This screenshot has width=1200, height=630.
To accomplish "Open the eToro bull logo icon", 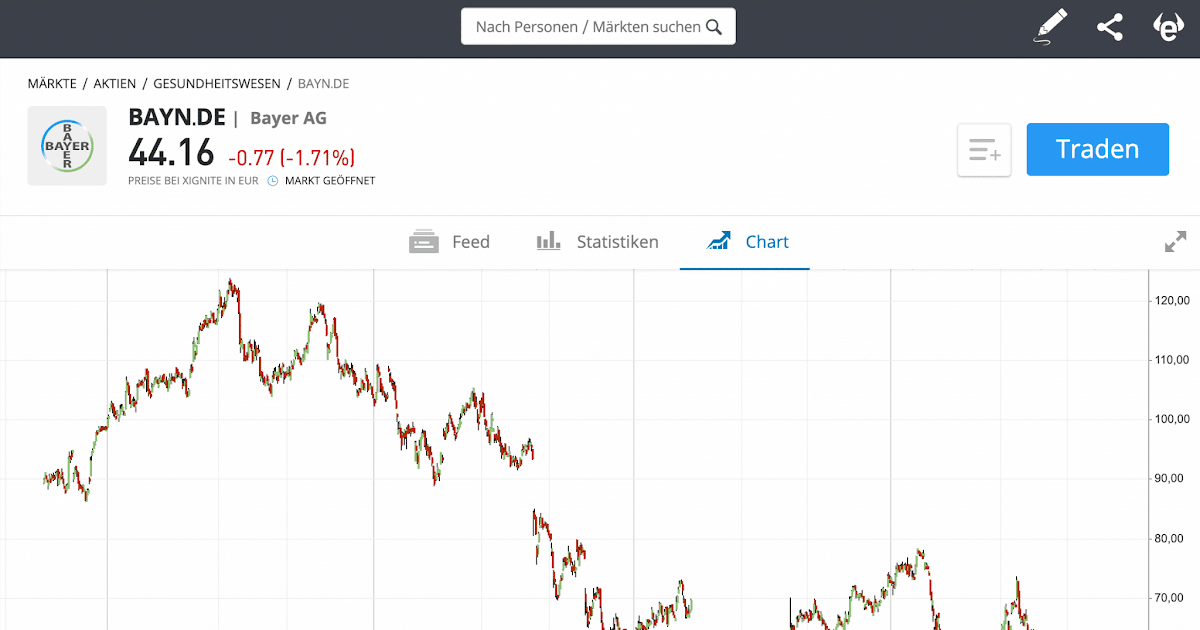I will [1168, 27].
